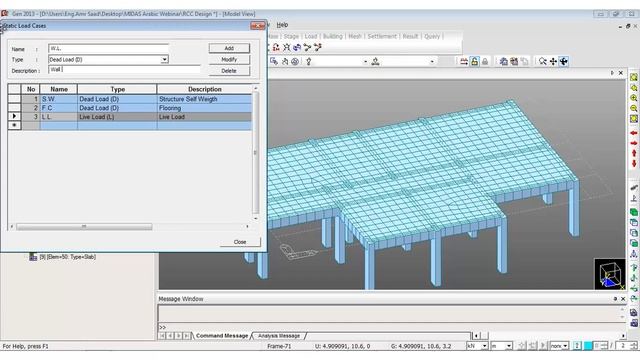Select the S.W. row name cell

click(x=59, y=99)
